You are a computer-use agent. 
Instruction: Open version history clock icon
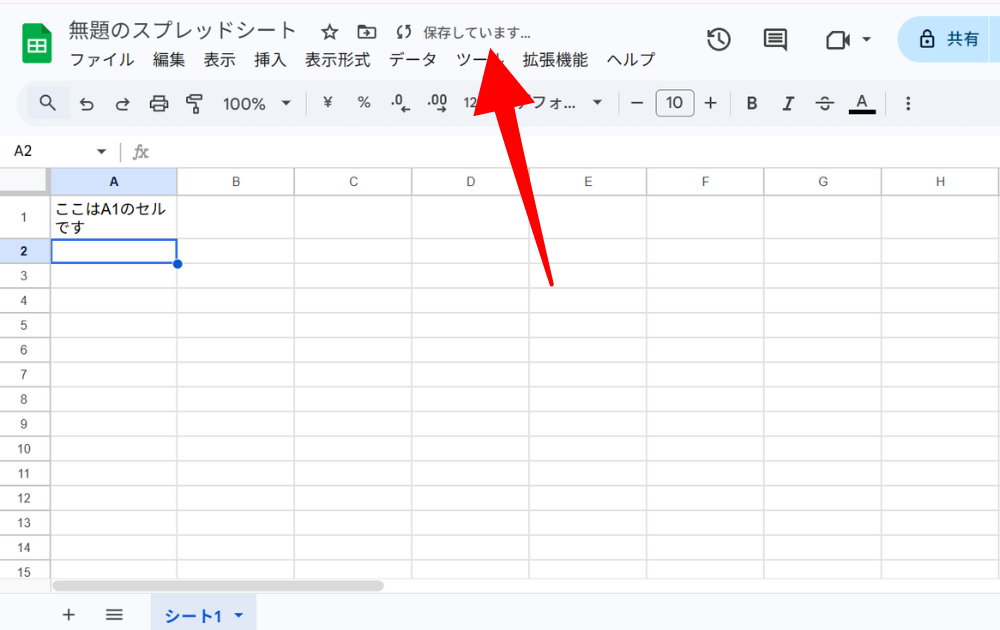[x=718, y=40]
